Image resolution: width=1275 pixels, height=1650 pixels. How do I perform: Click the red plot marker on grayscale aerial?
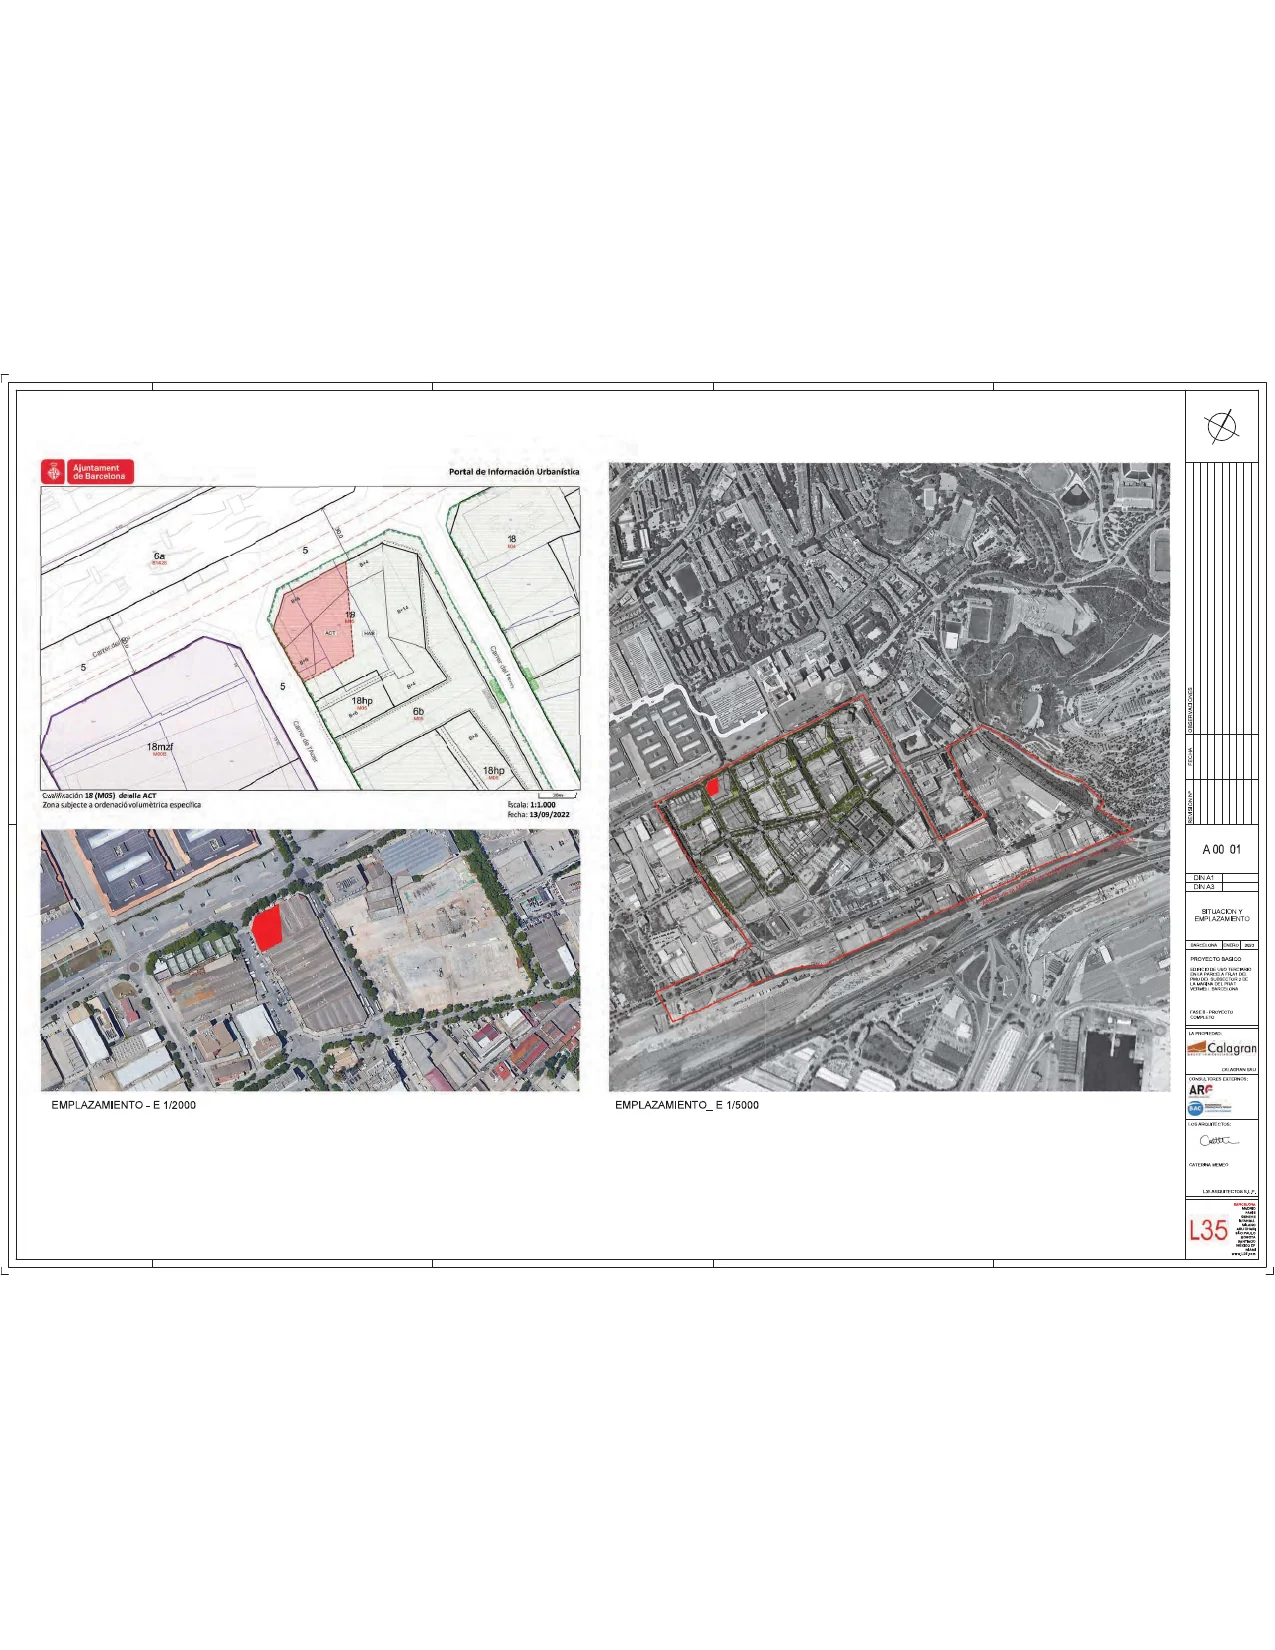(x=712, y=787)
